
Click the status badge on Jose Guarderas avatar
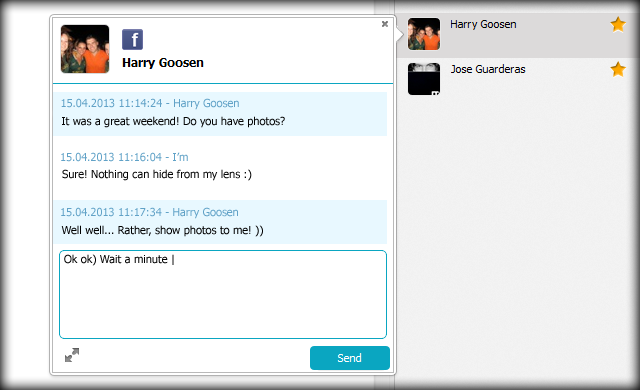tap(436, 93)
